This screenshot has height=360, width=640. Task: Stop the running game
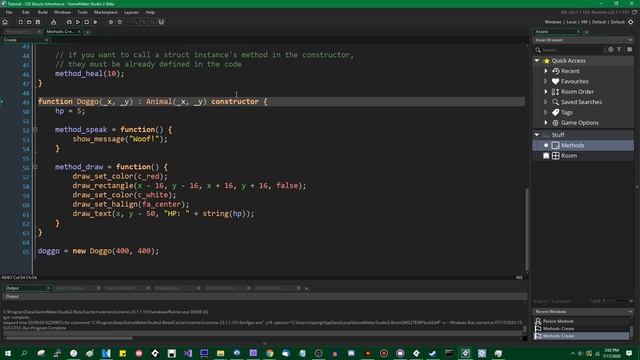(x=87, y=22)
